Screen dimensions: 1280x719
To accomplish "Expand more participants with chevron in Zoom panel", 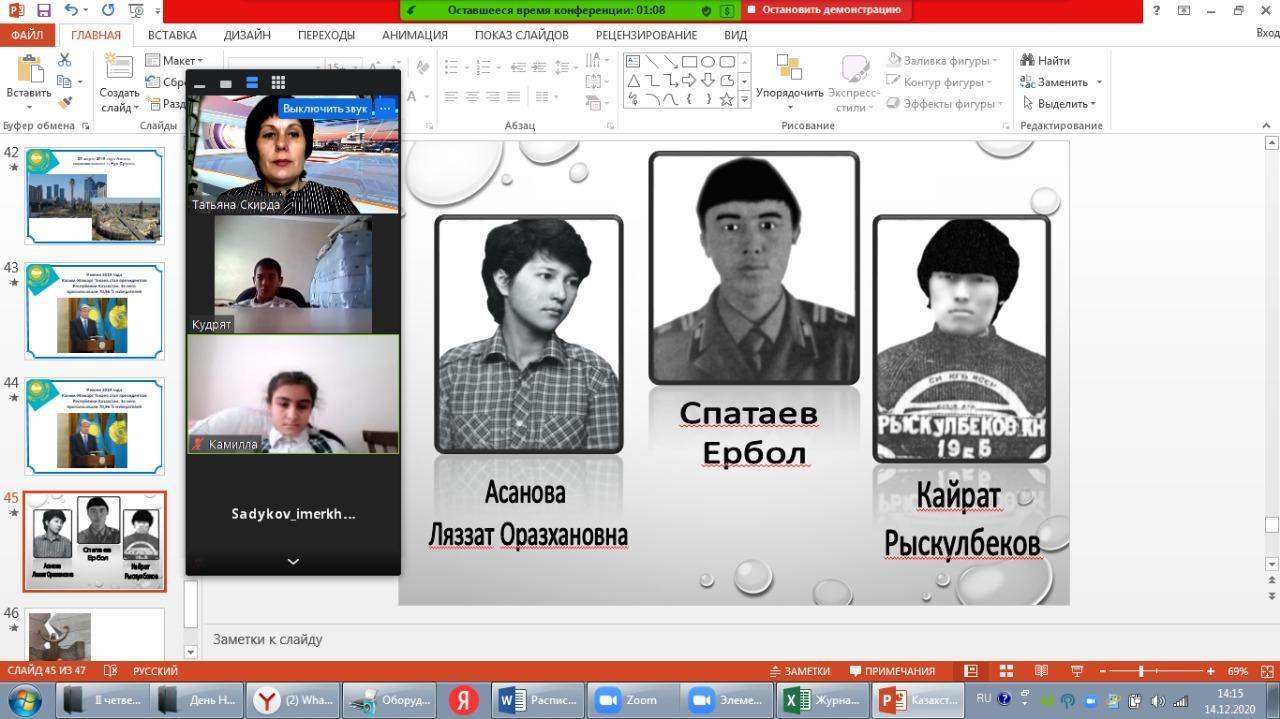I will (x=293, y=562).
